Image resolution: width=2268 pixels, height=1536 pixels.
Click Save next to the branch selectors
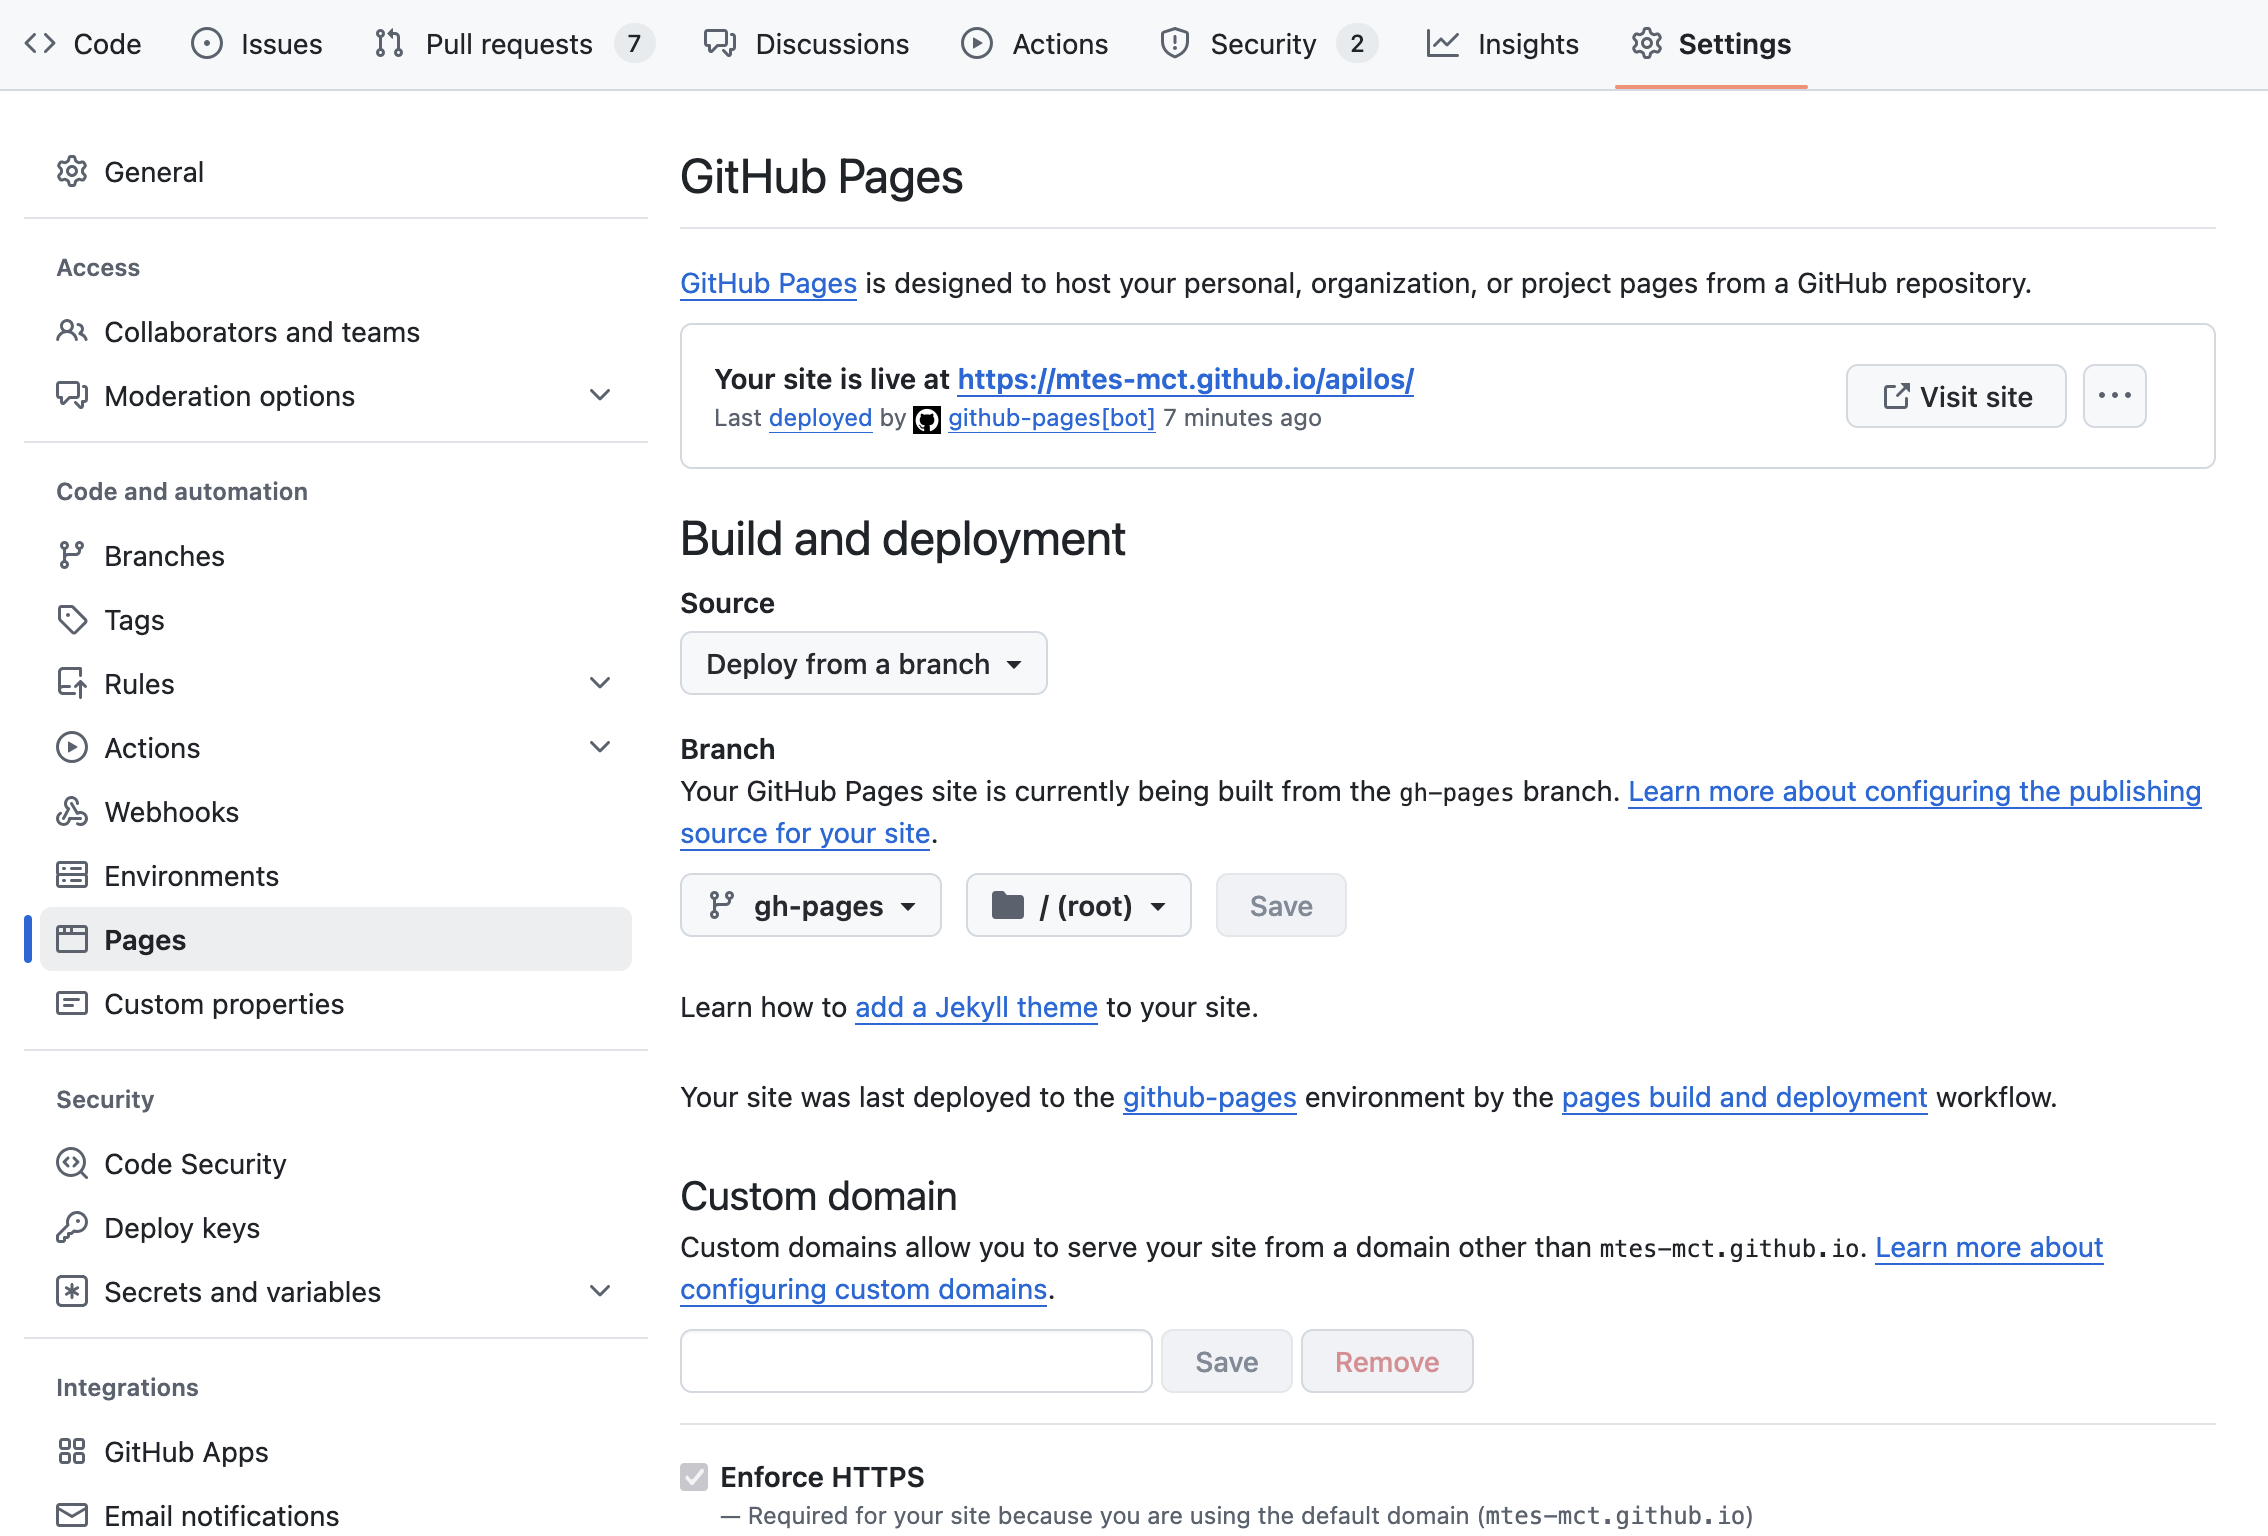tap(1281, 906)
